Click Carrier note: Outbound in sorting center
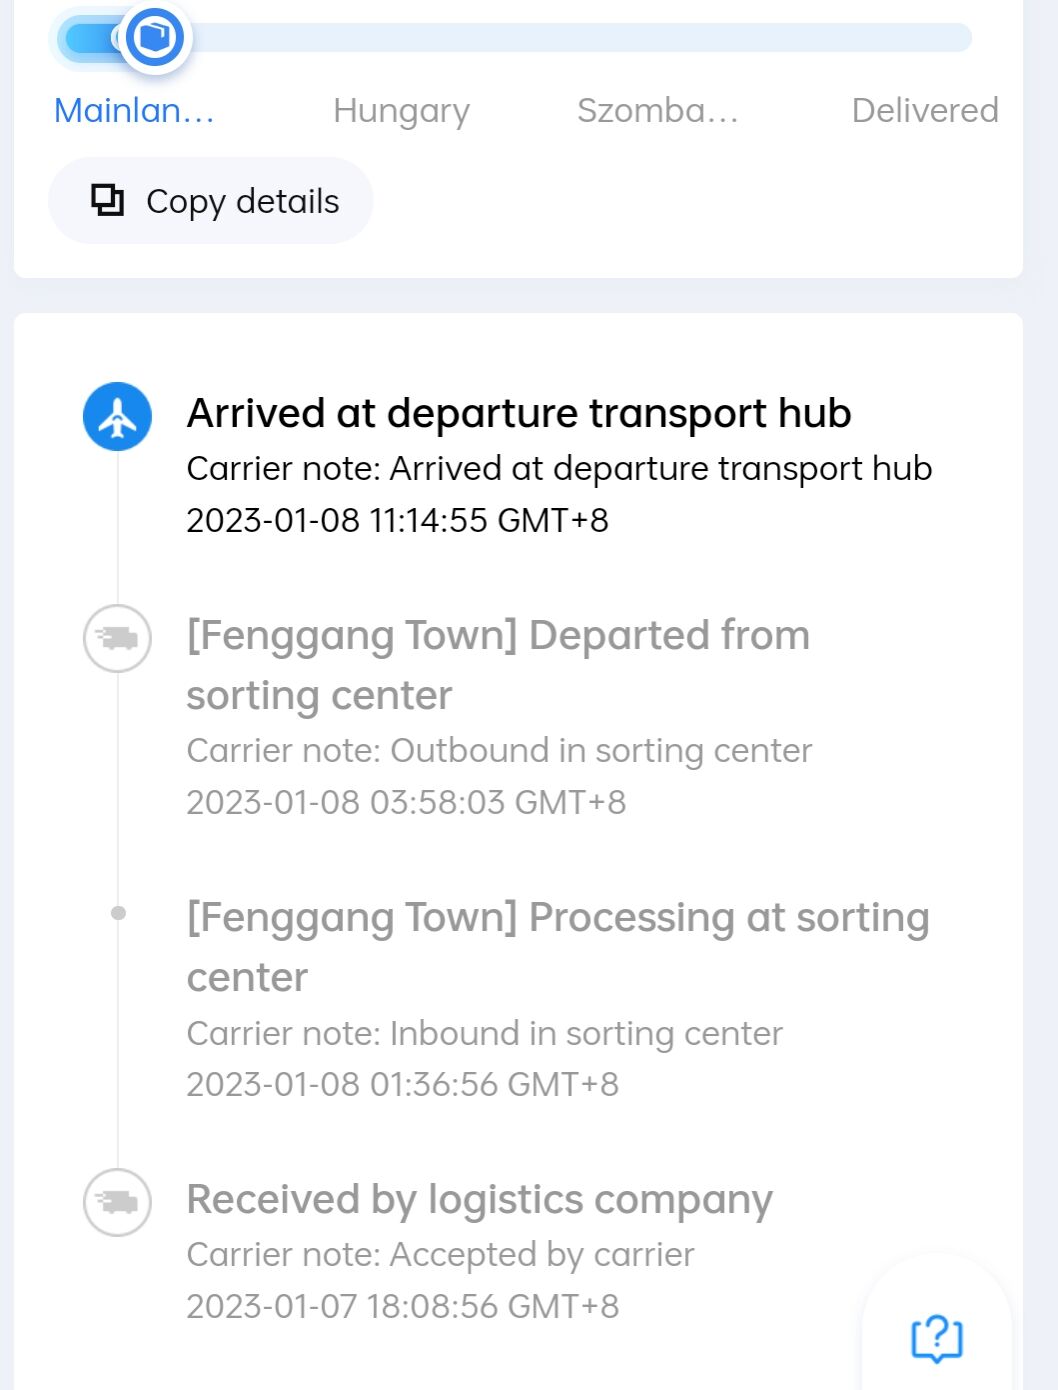The height and width of the screenshot is (1390, 1058). pyautogui.click(x=499, y=750)
